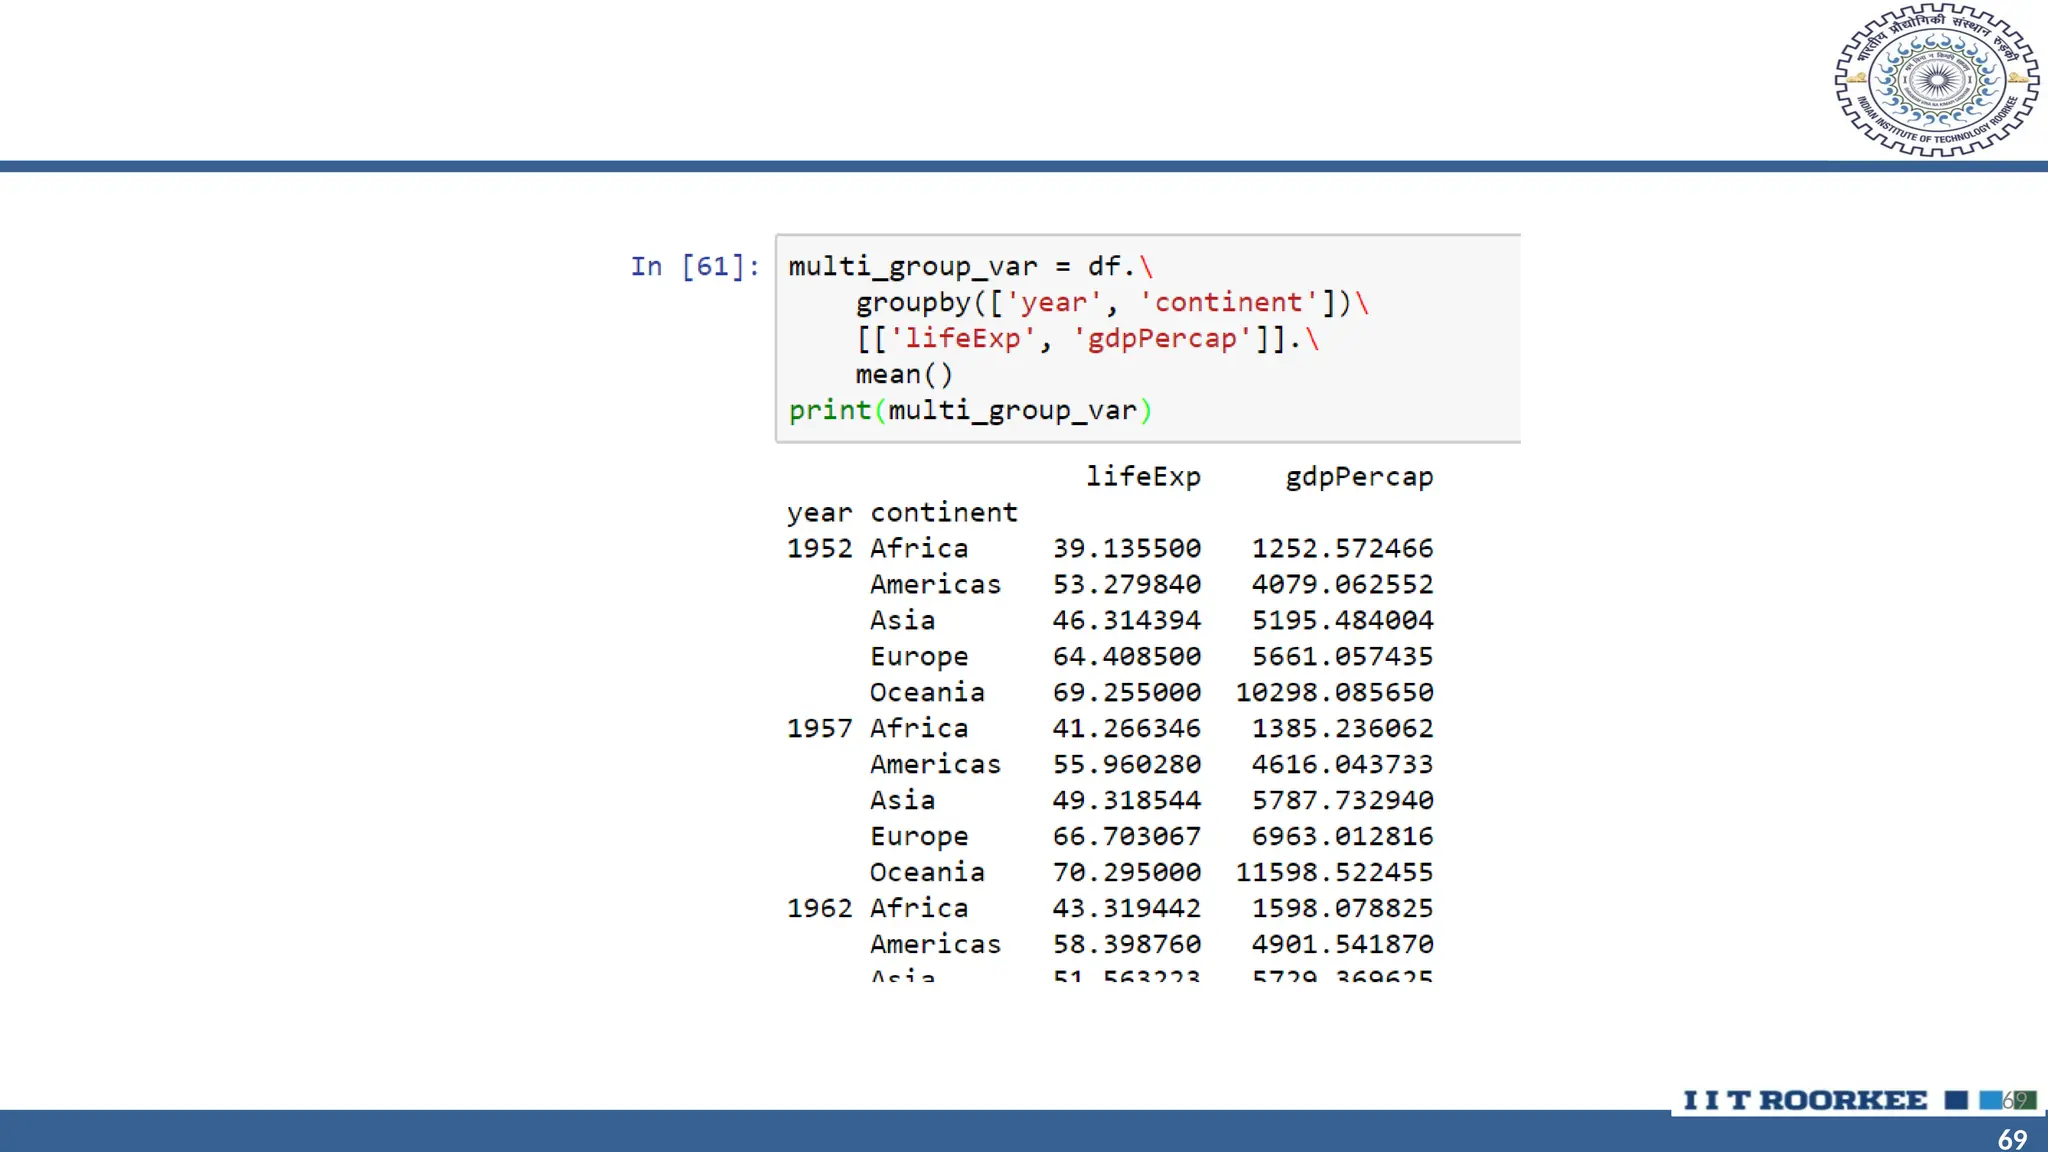Click the gdpPercap column header in output
The width and height of the screenshot is (2048, 1152).
[x=1359, y=476]
